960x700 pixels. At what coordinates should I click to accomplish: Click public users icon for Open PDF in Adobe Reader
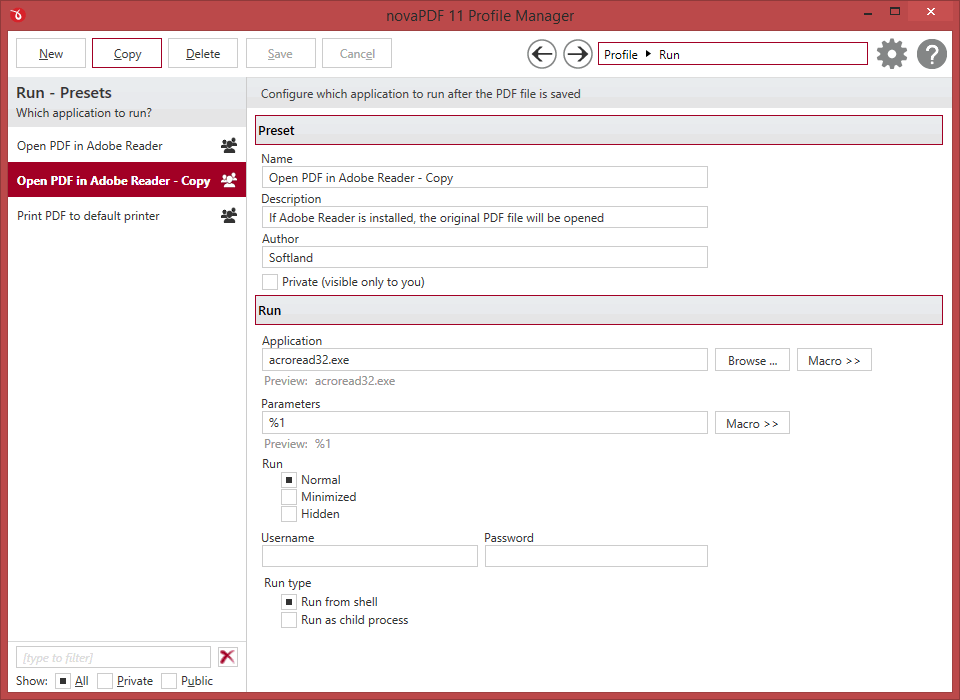(229, 146)
